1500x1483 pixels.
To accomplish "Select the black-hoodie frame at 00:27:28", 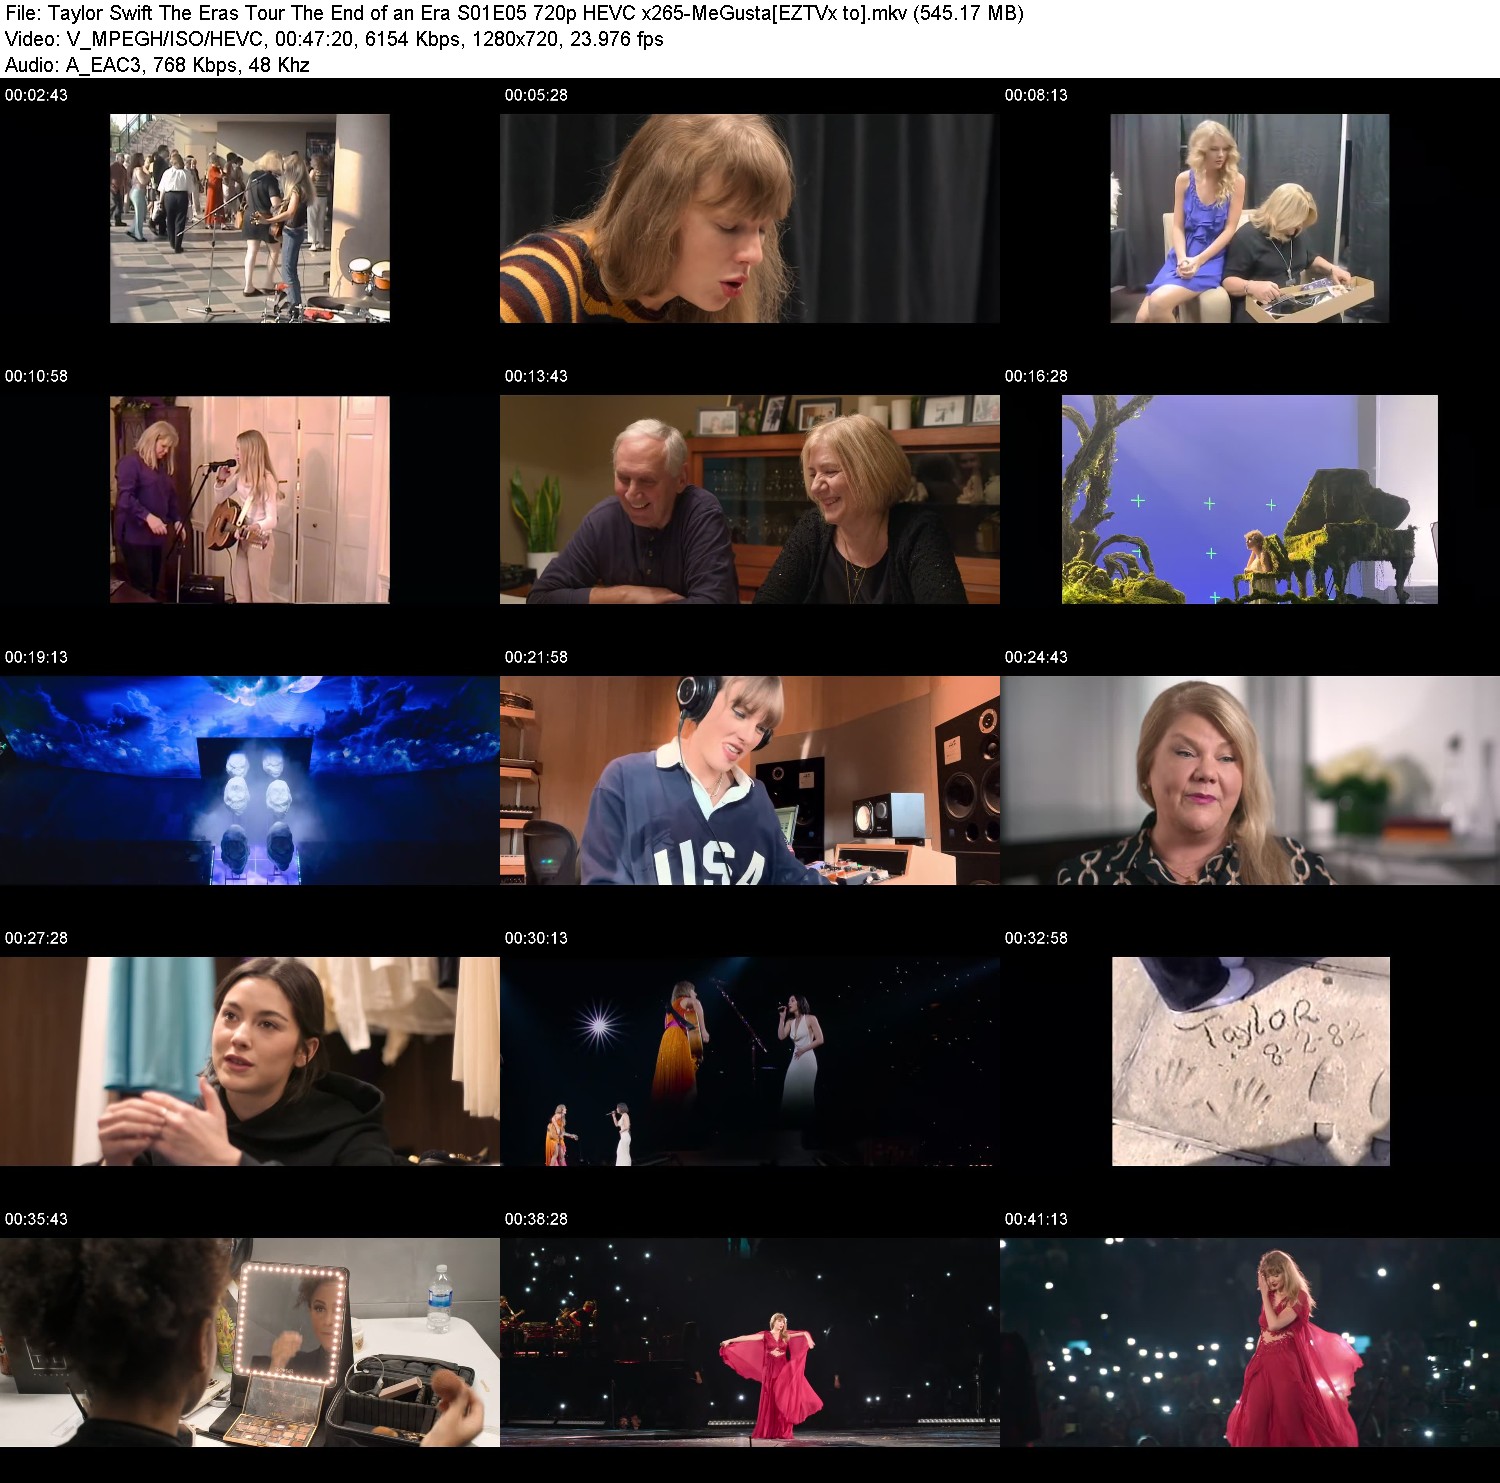I will (x=250, y=1061).
